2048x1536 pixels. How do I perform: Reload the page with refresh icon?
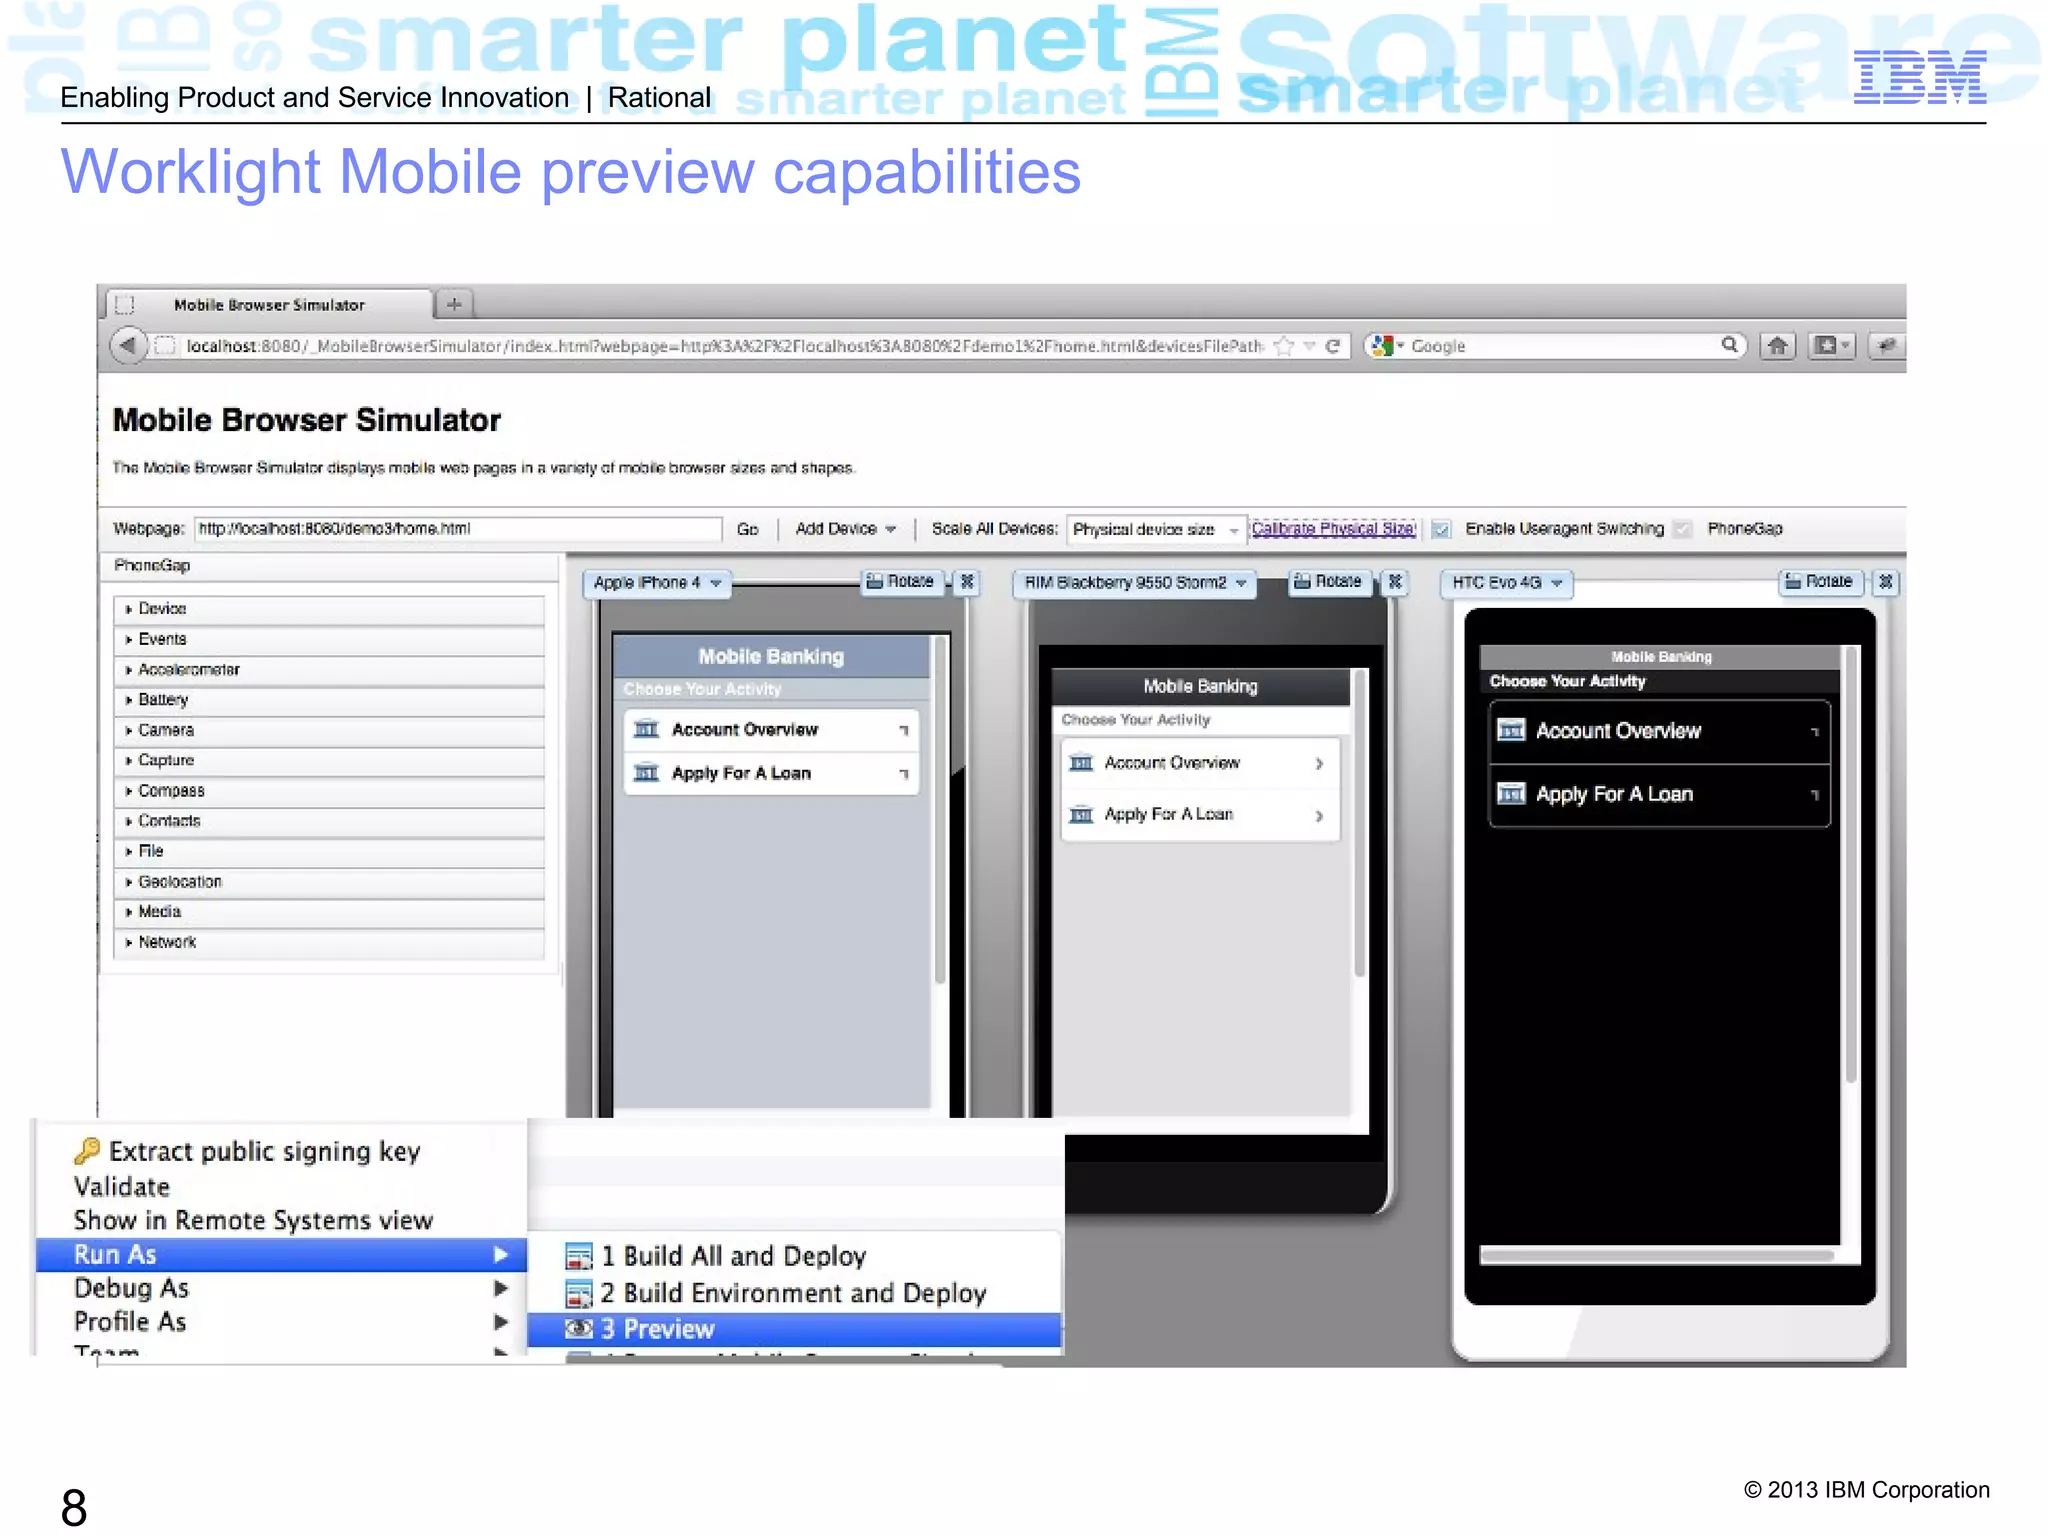(x=1333, y=346)
